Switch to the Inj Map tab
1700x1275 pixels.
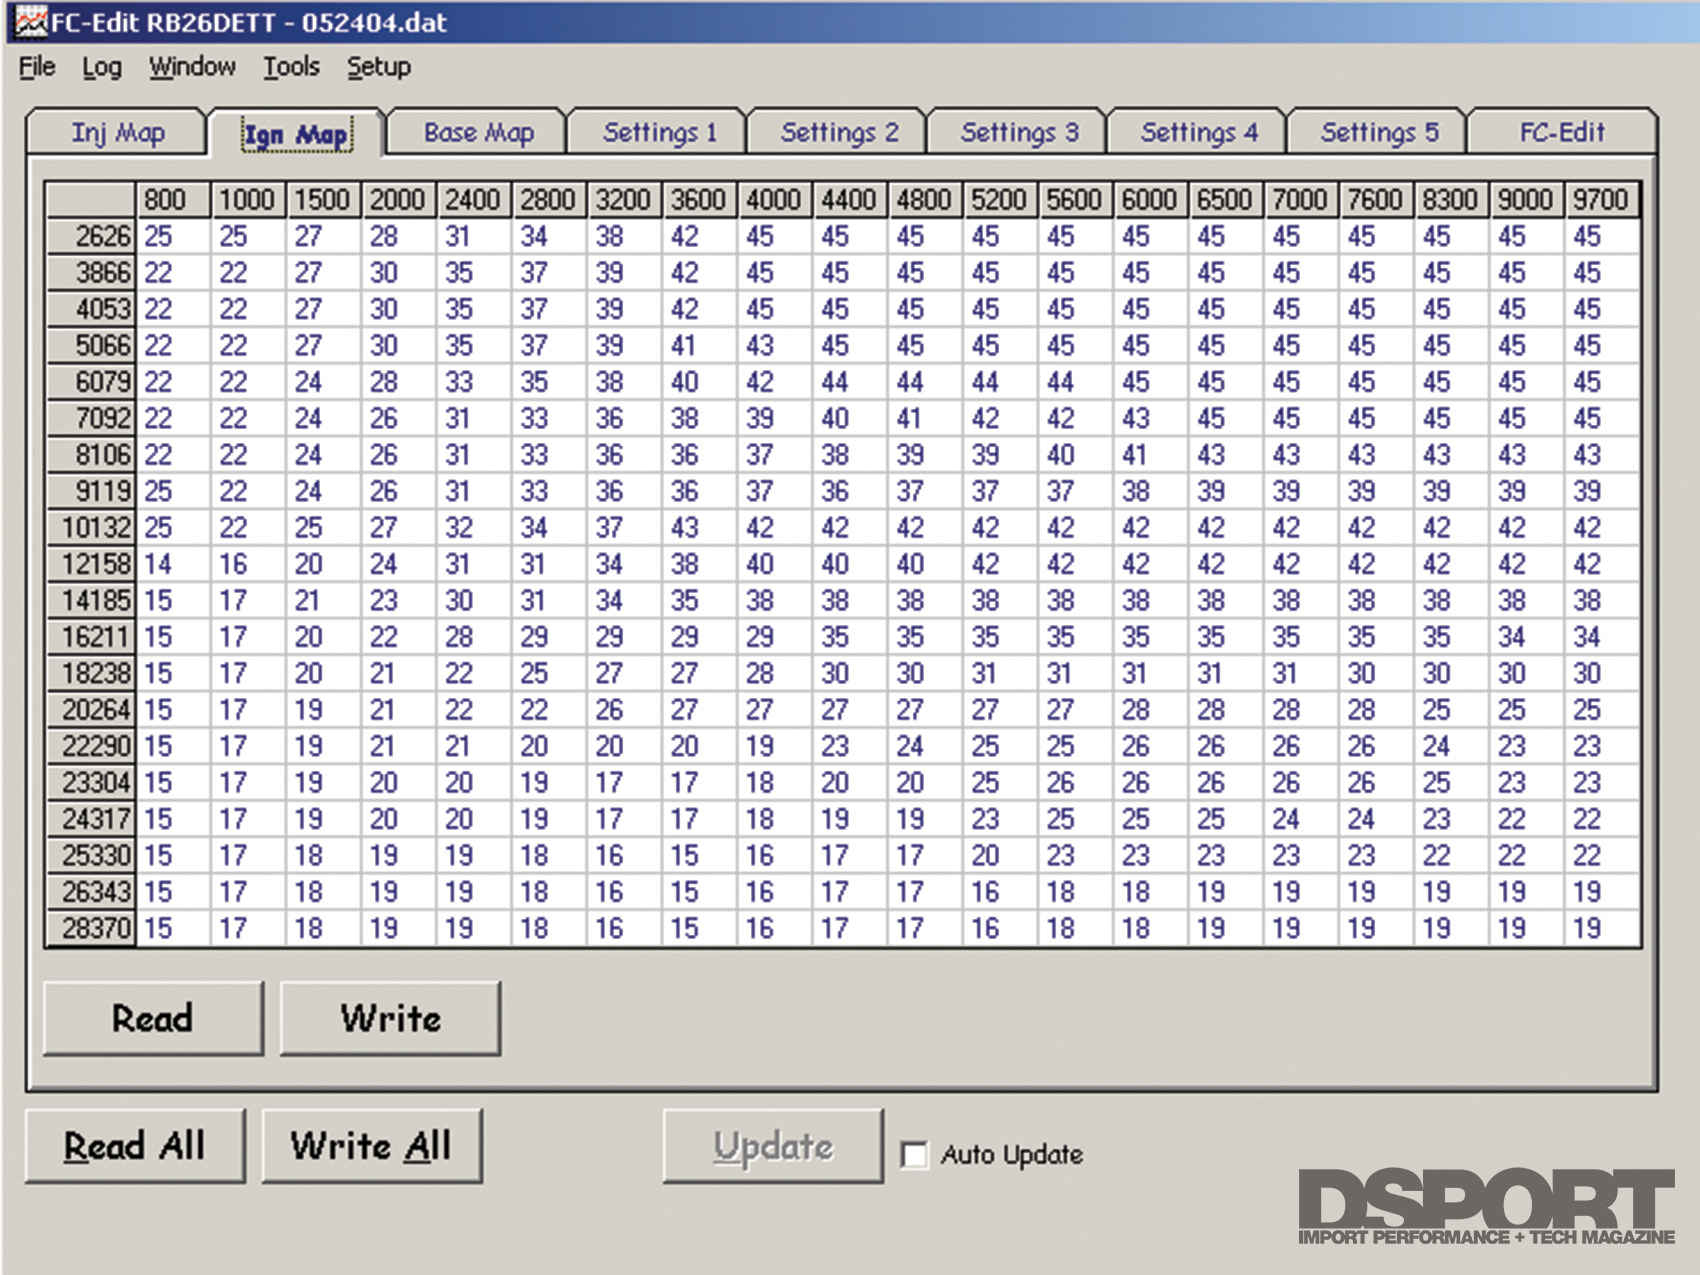pyautogui.click(x=117, y=133)
